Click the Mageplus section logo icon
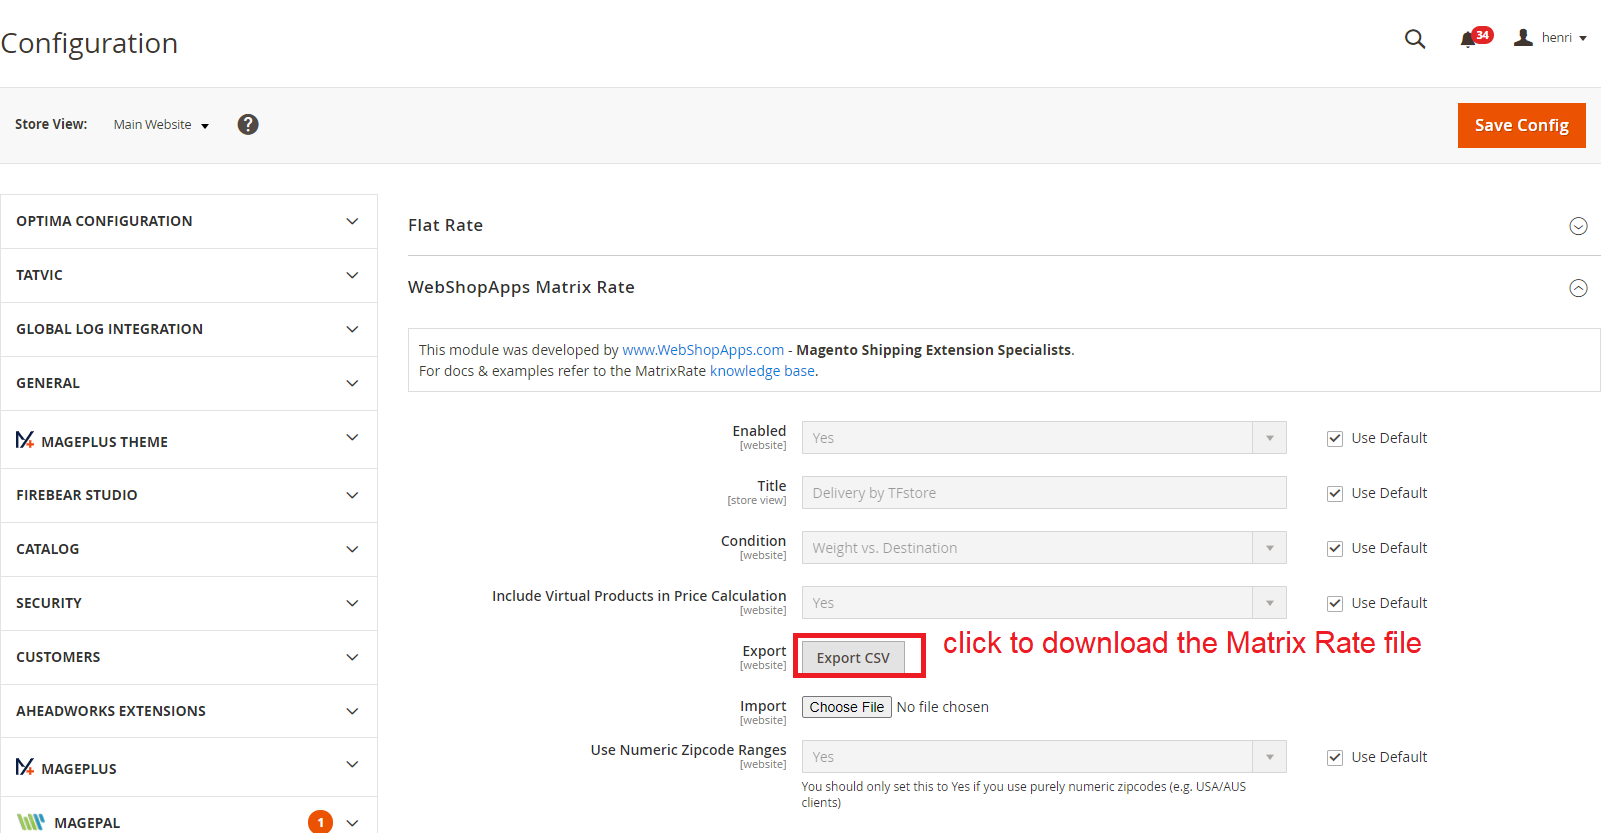Image resolution: width=1617 pixels, height=833 pixels. click(25, 767)
